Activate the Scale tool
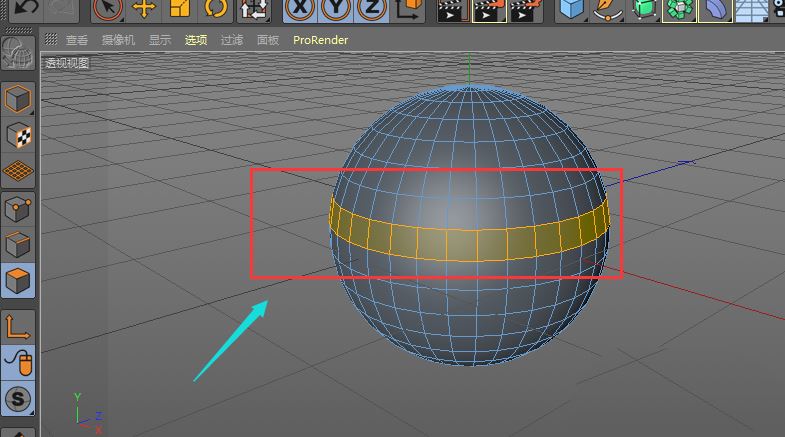The height and width of the screenshot is (437, 785). (x=180, y=9)
